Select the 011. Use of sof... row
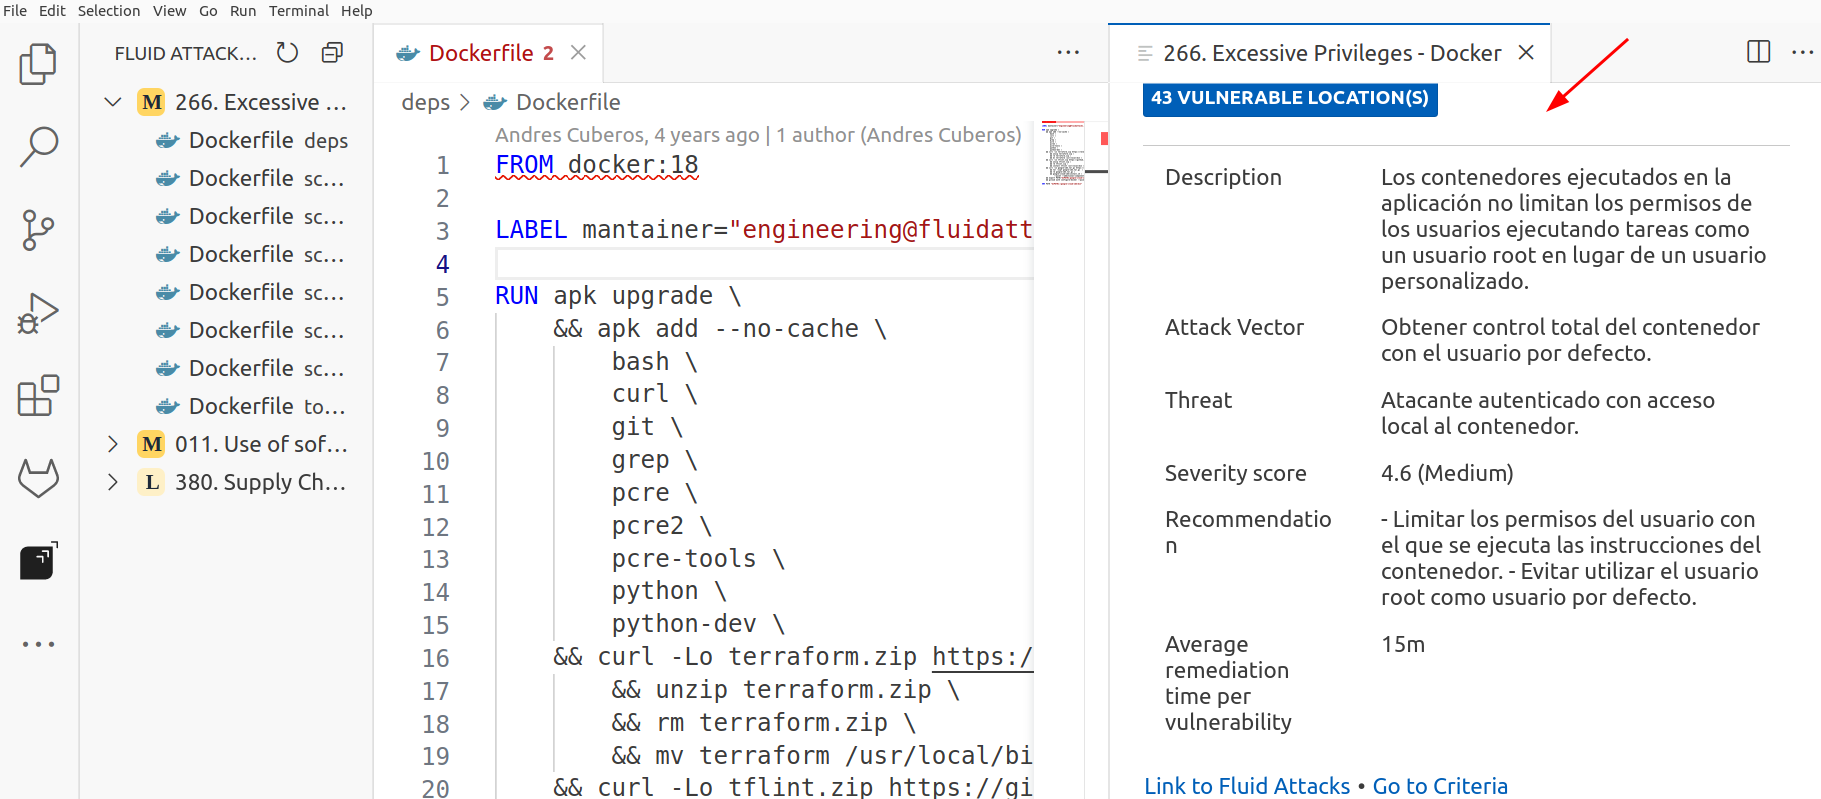This screenshot has height=799, width=1821. [226, 444]
